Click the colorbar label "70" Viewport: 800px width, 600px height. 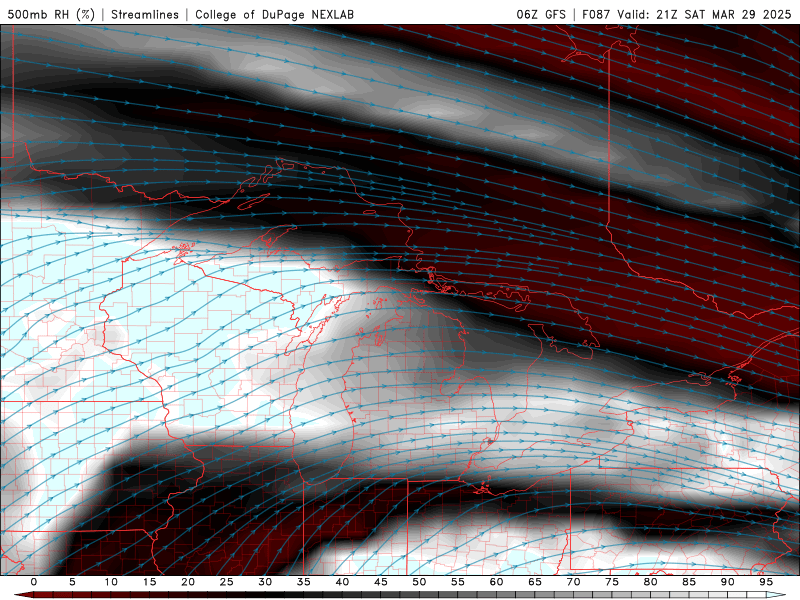click(x=573, y=582)
